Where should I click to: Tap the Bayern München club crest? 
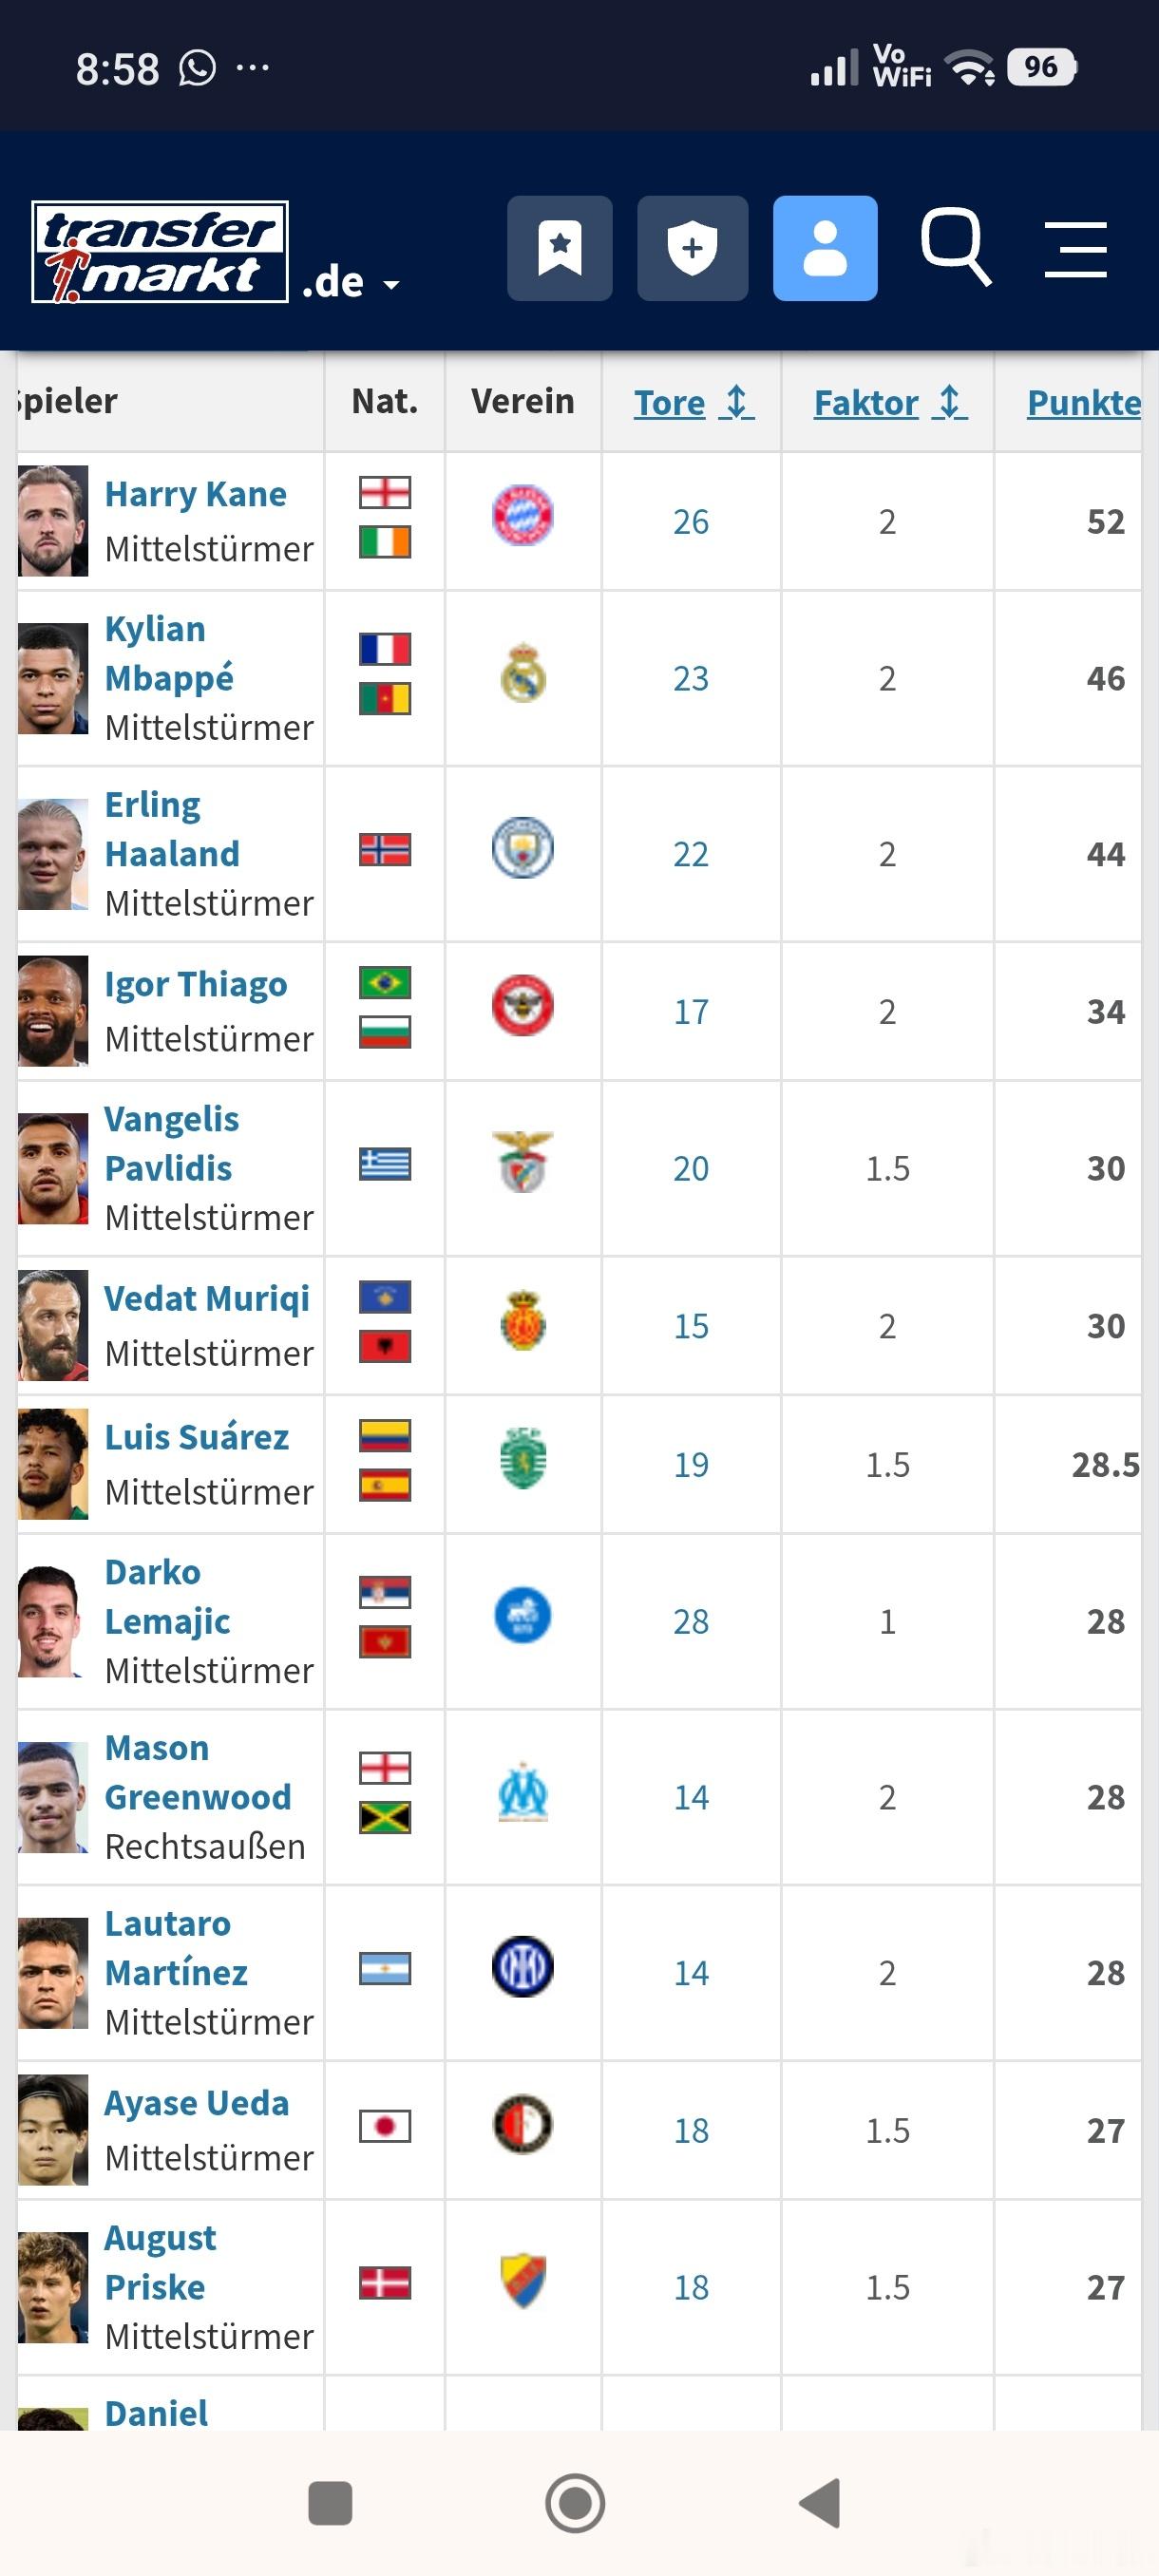click(x=523, y=516)
